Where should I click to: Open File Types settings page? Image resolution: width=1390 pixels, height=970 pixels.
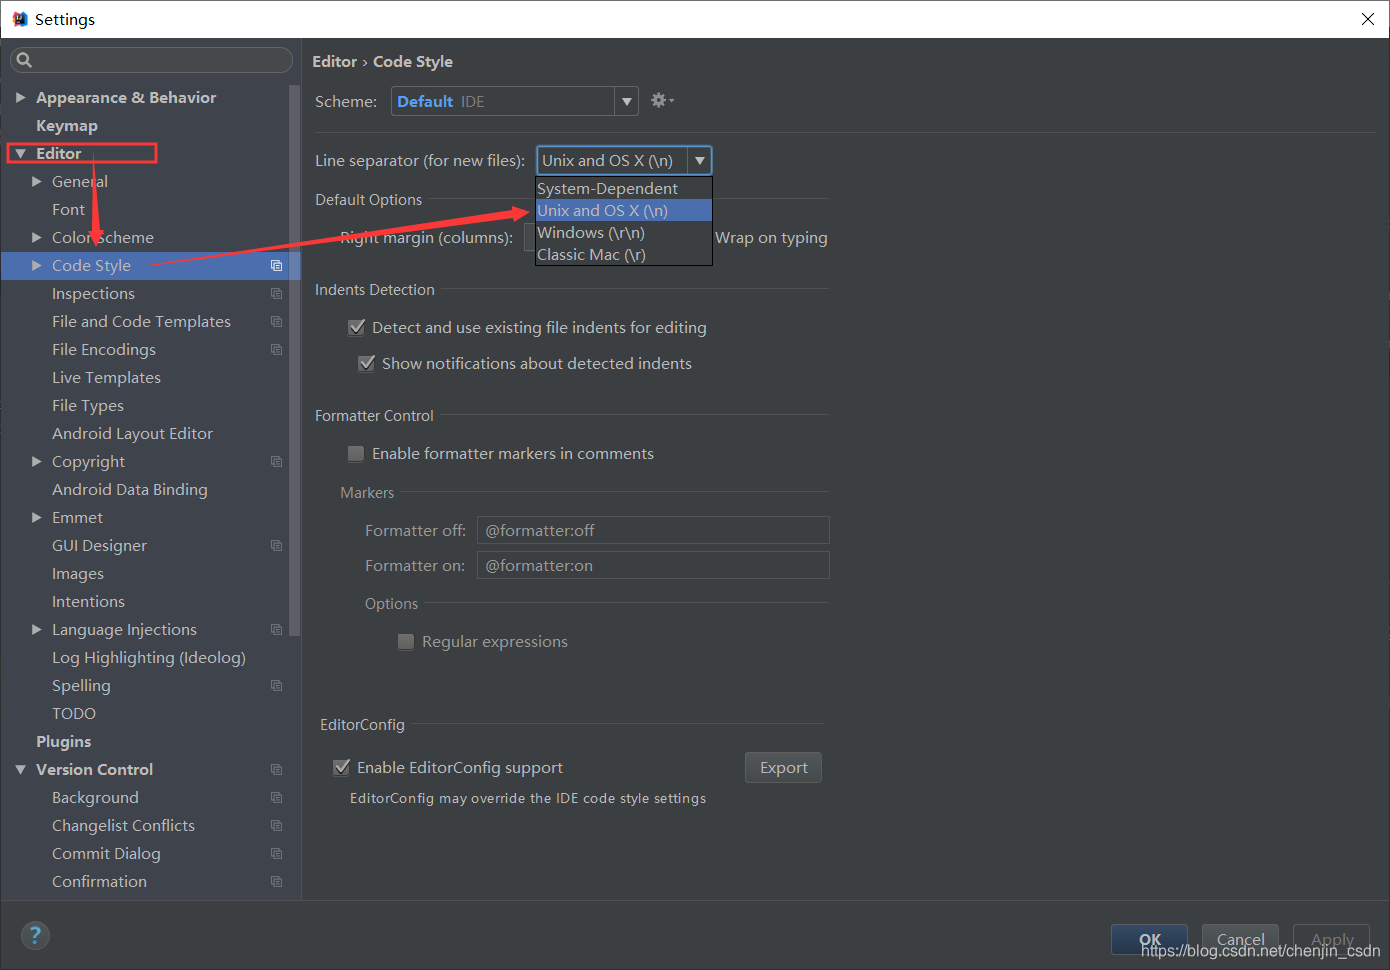point(88,405)
